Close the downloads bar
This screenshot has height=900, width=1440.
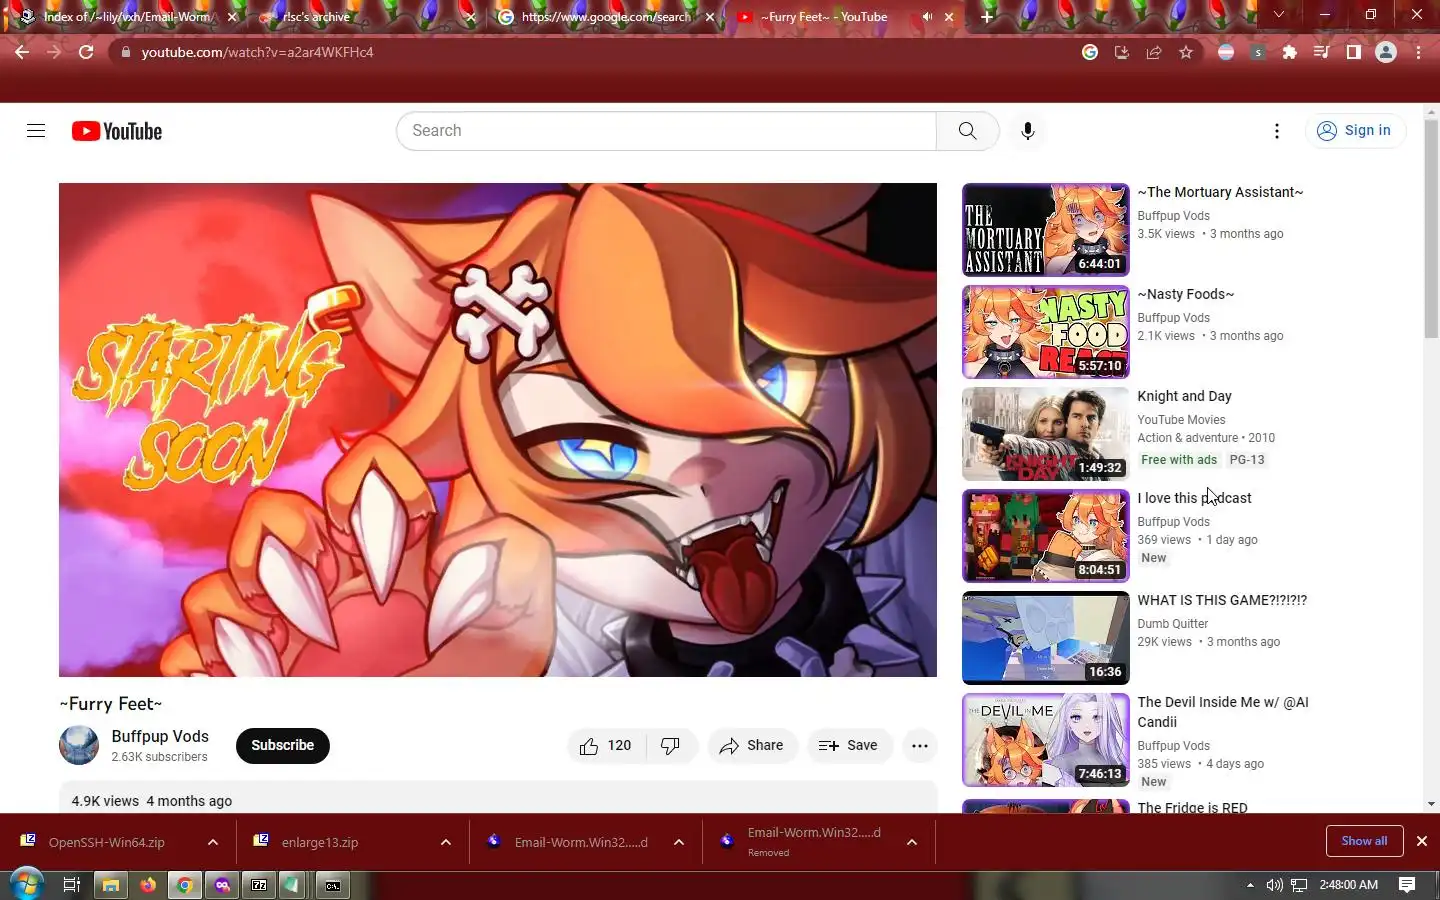pos(1421,841)
